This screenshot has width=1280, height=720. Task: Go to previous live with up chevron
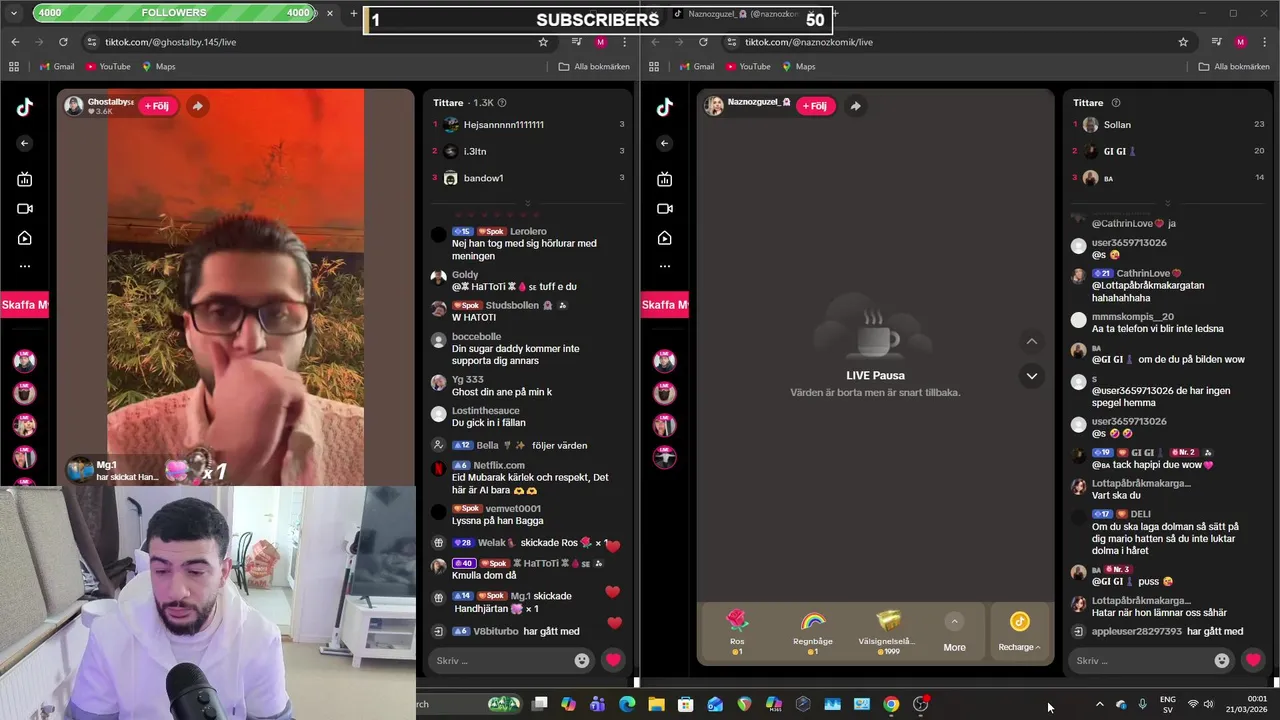(1032, 342)
